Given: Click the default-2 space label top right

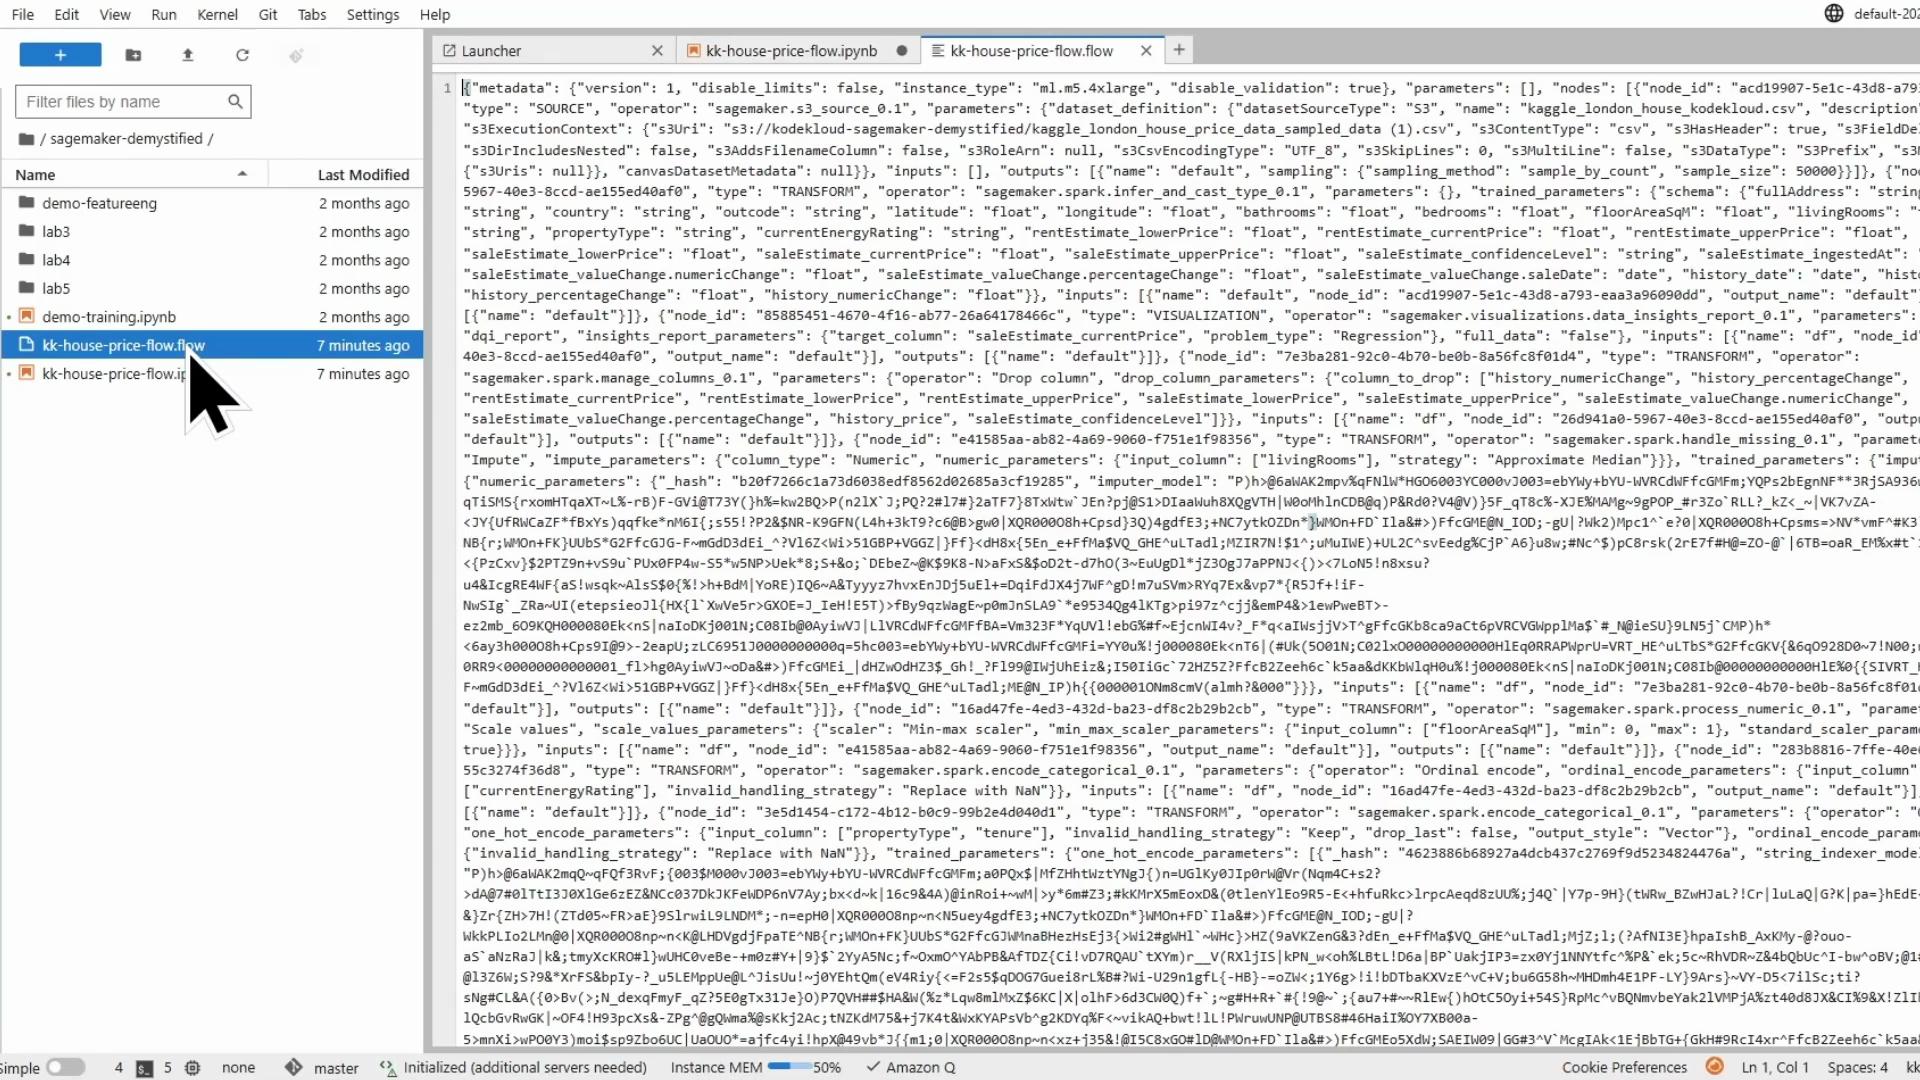Looking at the screenshot, I should (1886, 14).
